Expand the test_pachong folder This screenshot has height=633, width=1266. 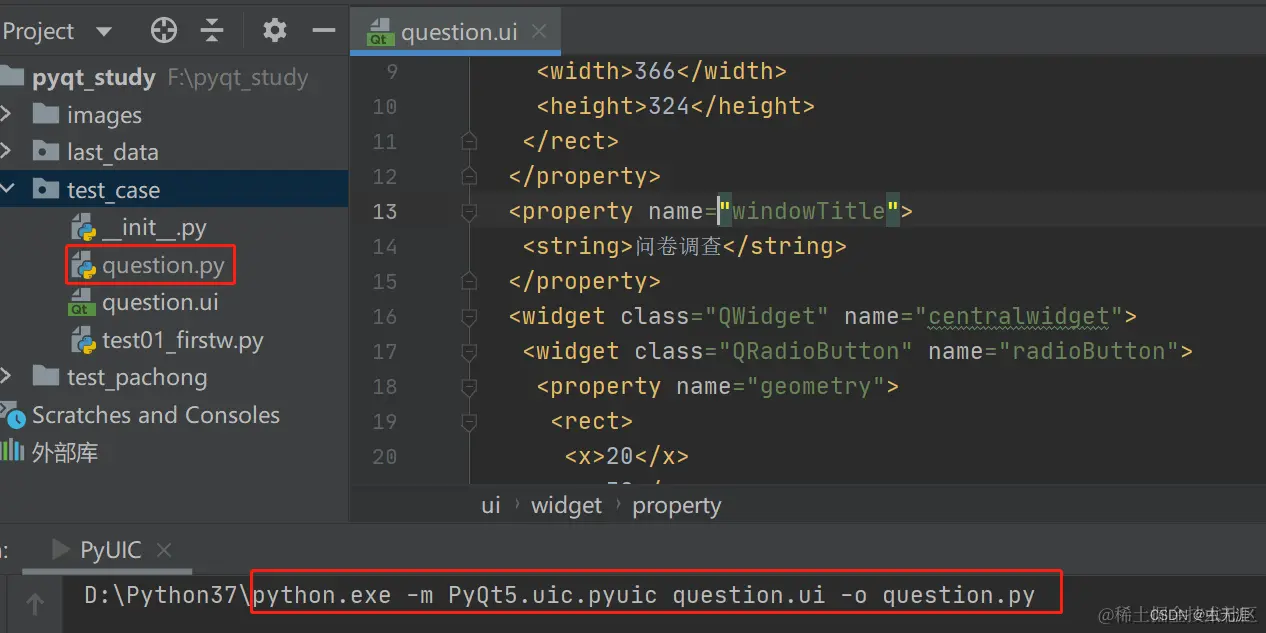[x=6, y=377]
